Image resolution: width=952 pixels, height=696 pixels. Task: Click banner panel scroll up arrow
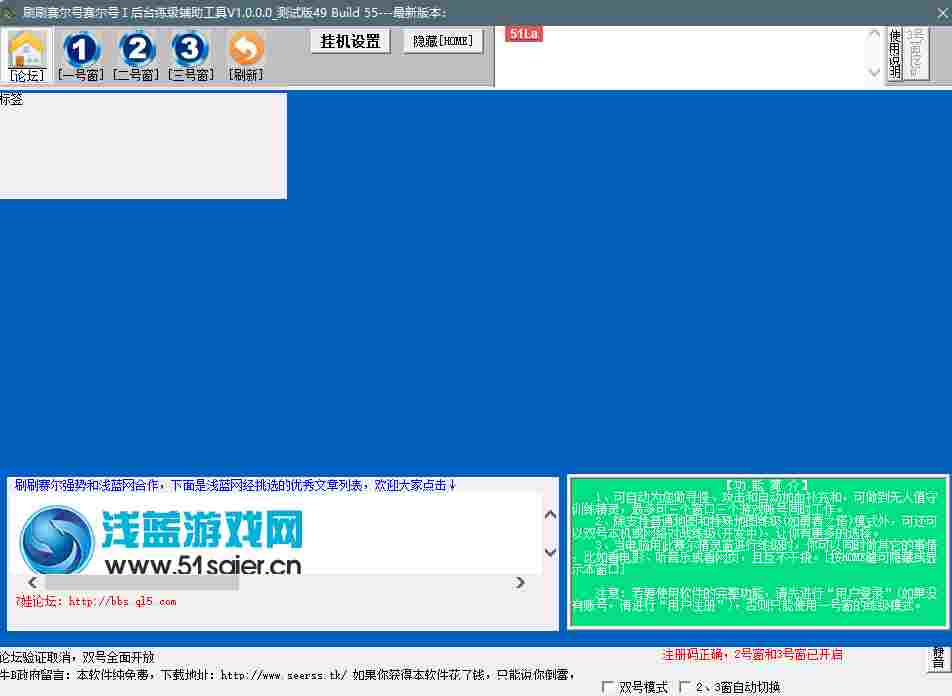[551, 515]
